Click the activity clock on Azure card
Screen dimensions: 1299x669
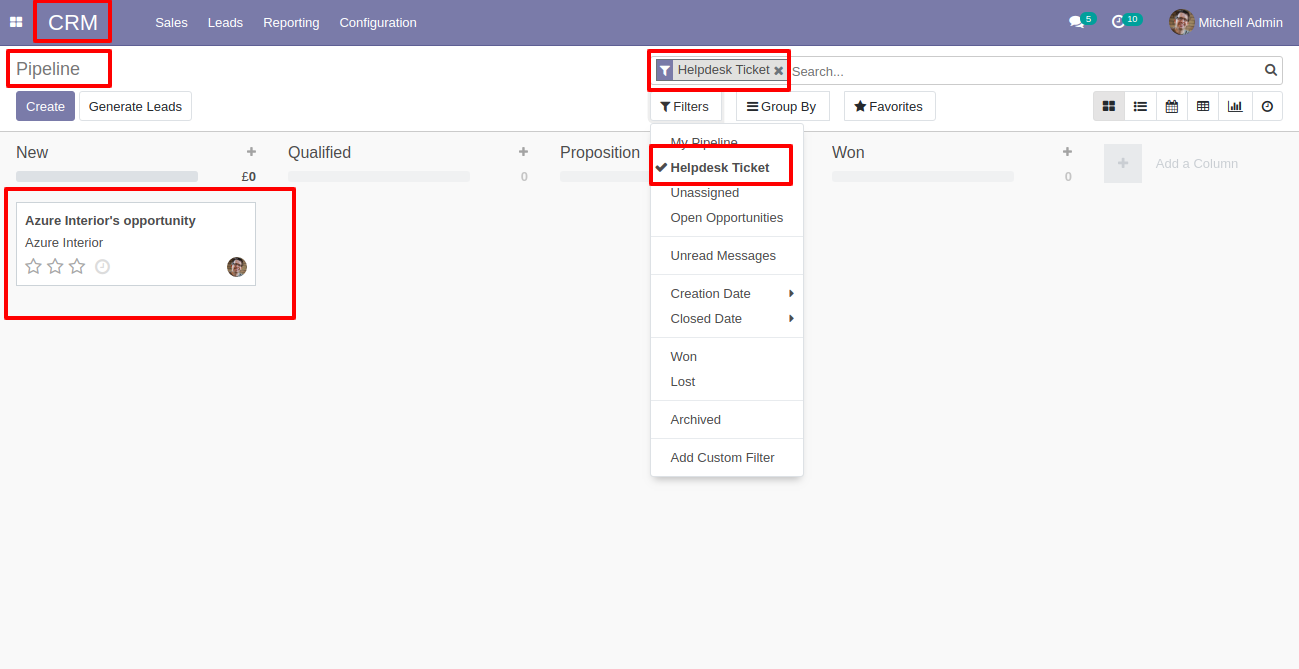(x=102, y=267)
